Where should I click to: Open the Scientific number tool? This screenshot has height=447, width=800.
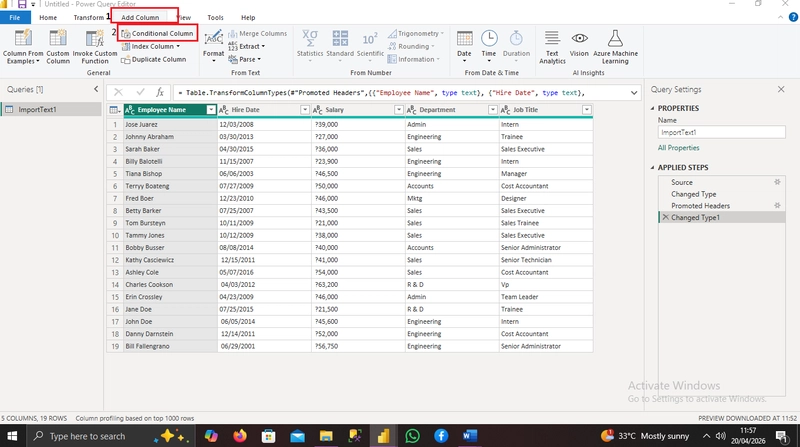click(x=370, y=44)
